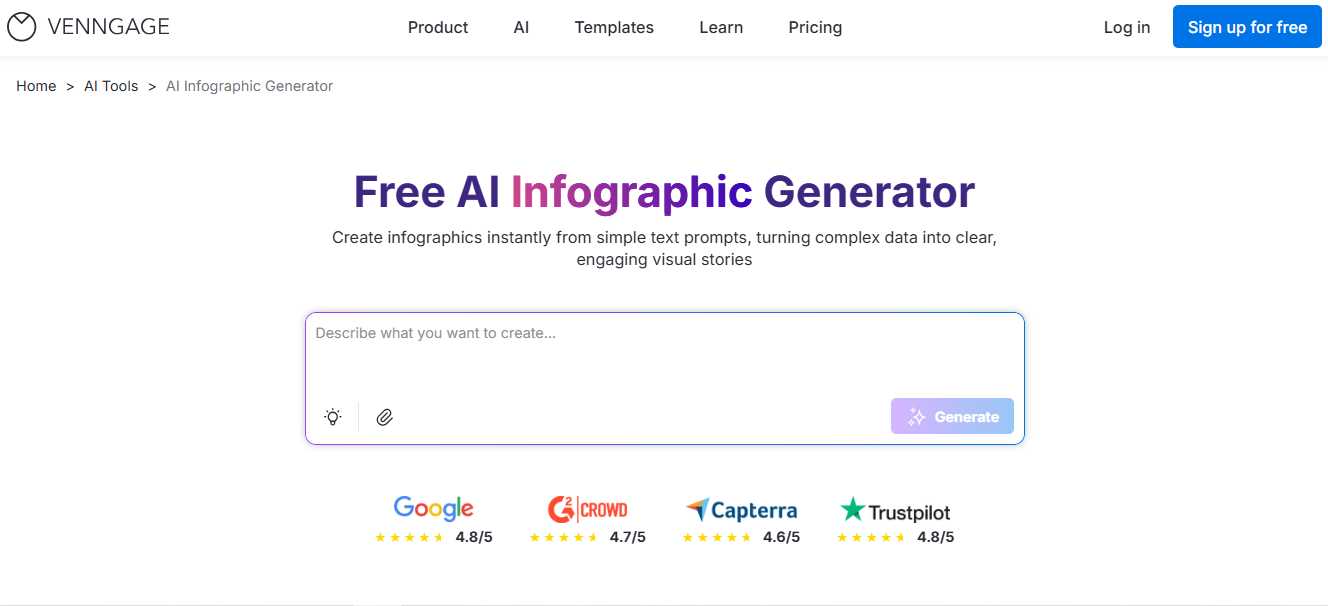Click the Home breadcrumb link

(x=36, y=86)
